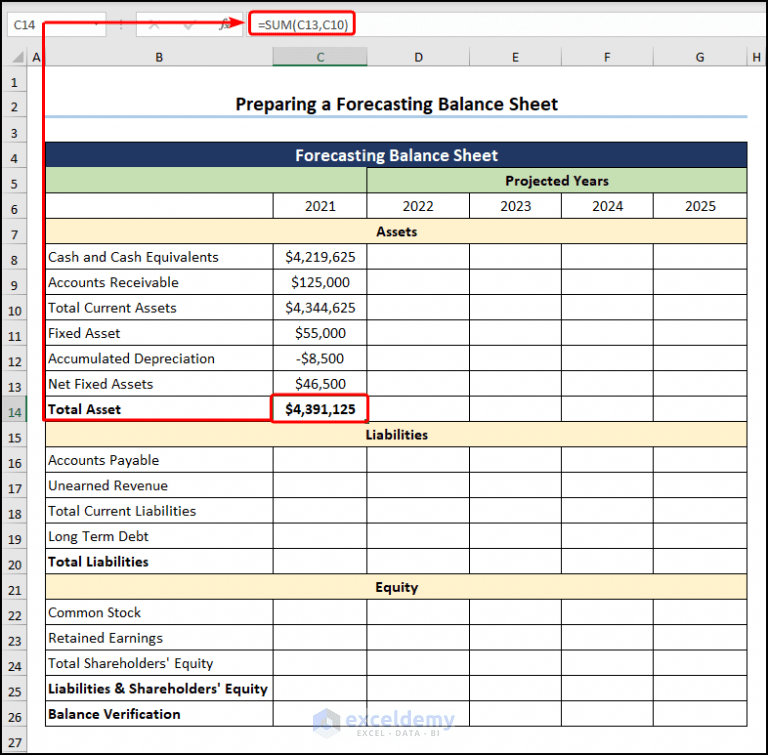Screen dimensions: 768x755
Task: Click 'Long Term Debt' label
Action: tap(98, 536)
